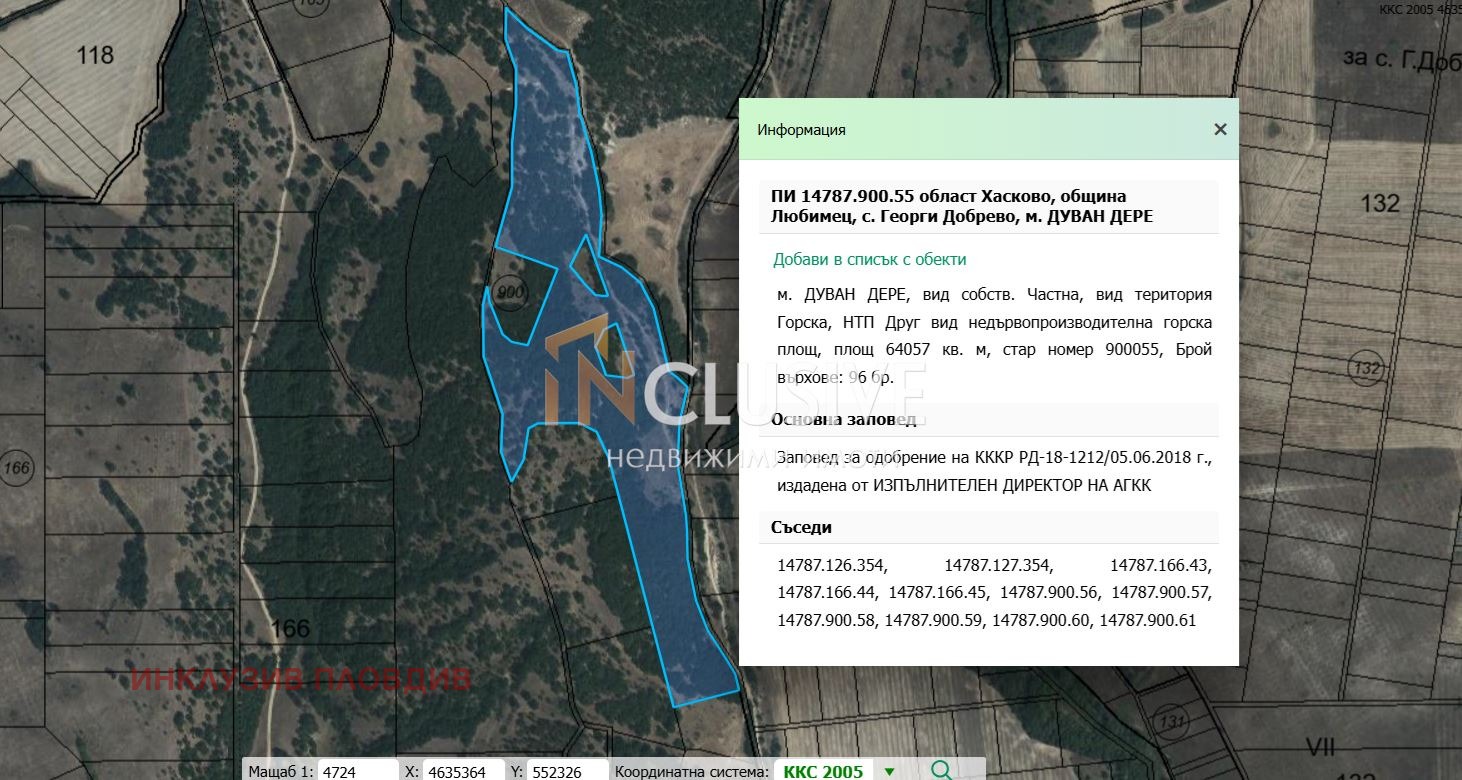Click map parcel labeled 132
The image size is (1462, 780).
click(x=1379, y=202)
